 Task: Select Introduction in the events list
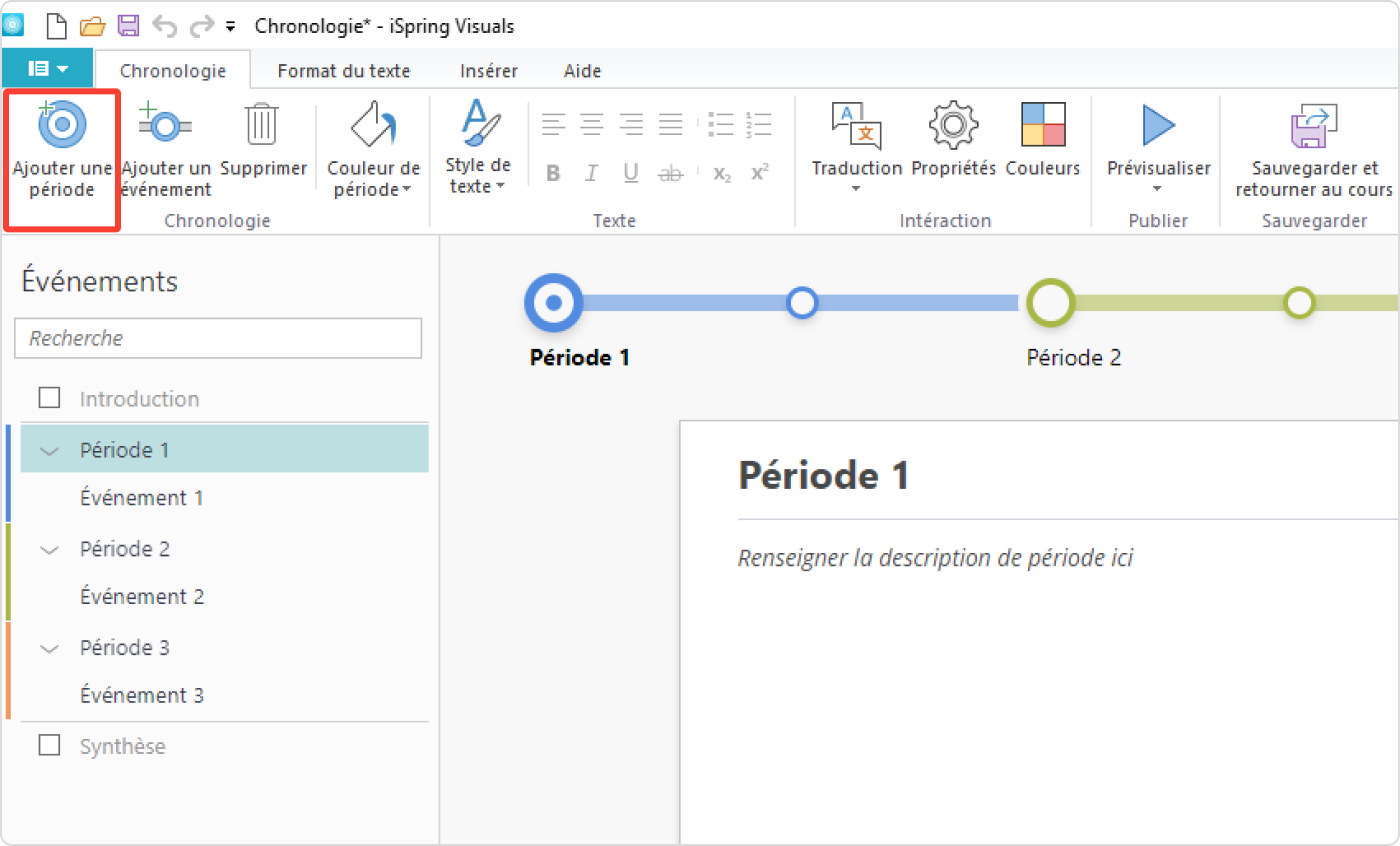click(x=139, y=399)
